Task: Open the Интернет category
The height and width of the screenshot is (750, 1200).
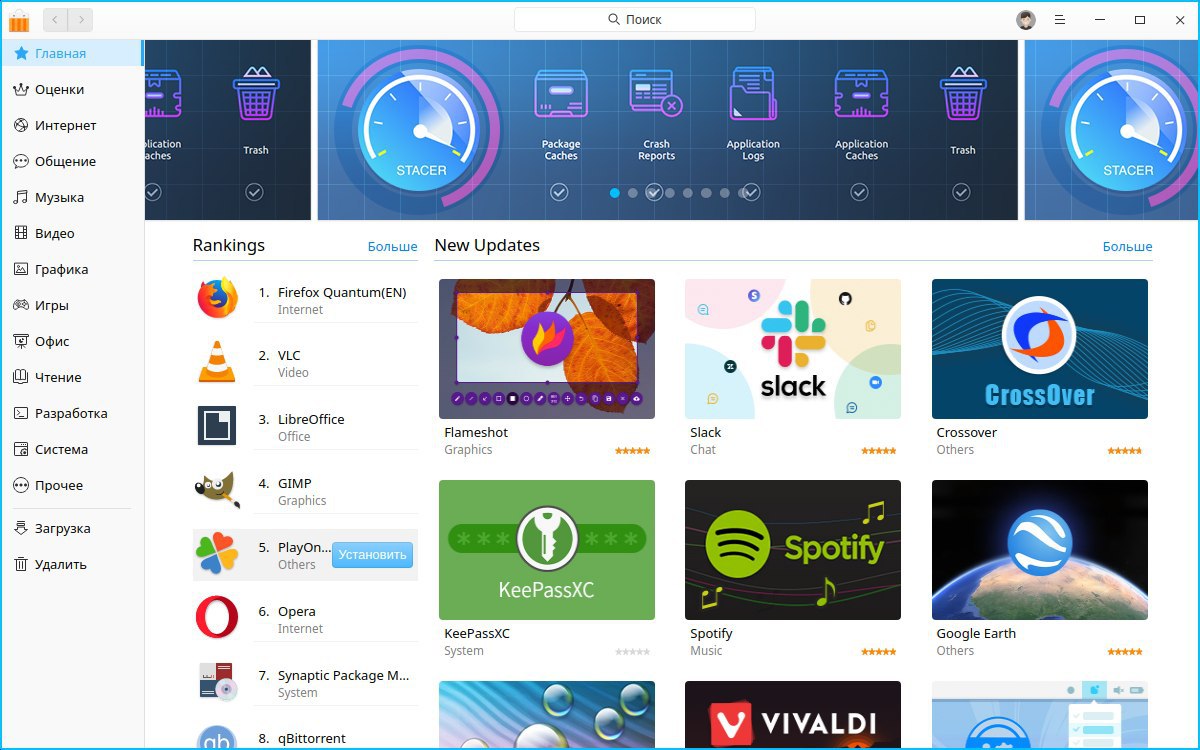Action: (x=72, y=125)
